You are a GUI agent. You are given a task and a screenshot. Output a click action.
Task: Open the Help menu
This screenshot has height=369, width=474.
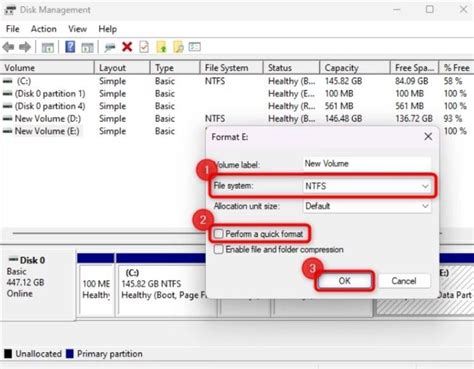tap(107, 29)
